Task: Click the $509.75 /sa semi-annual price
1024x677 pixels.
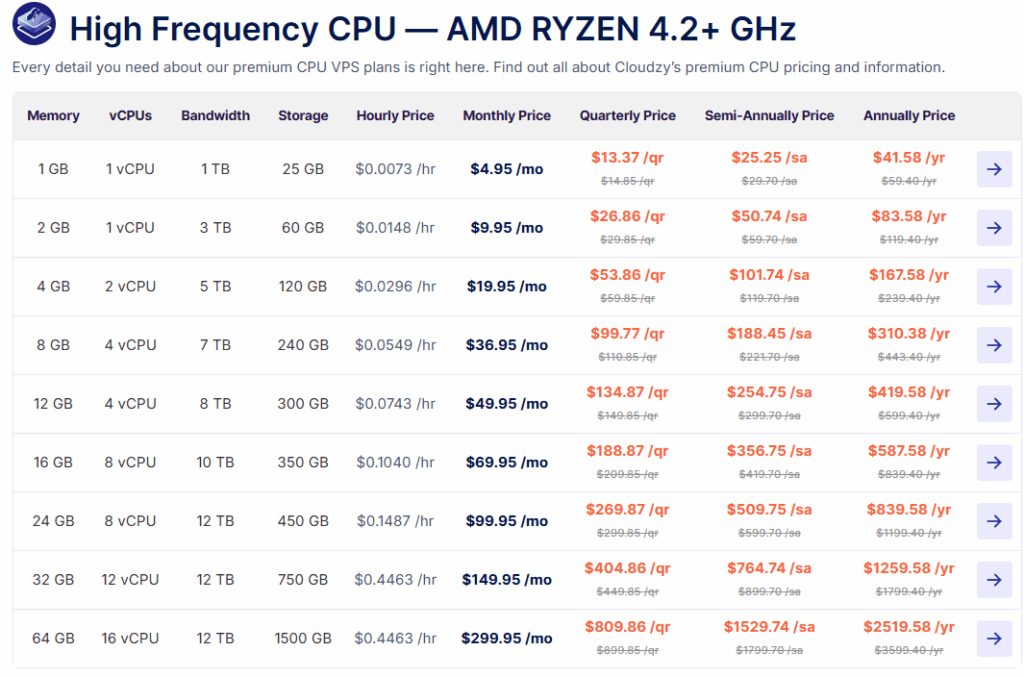Action: pyautogui.click(x=768, y=510)
